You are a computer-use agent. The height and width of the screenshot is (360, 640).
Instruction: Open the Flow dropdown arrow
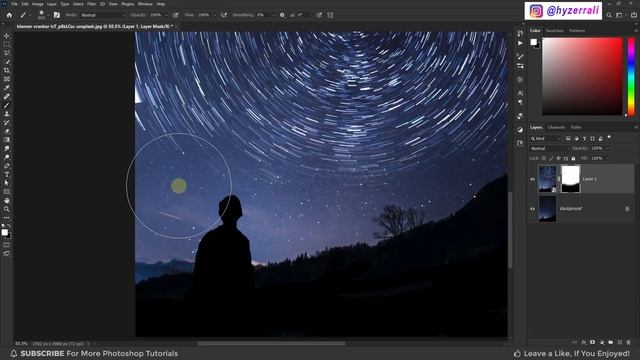[214, 15]
